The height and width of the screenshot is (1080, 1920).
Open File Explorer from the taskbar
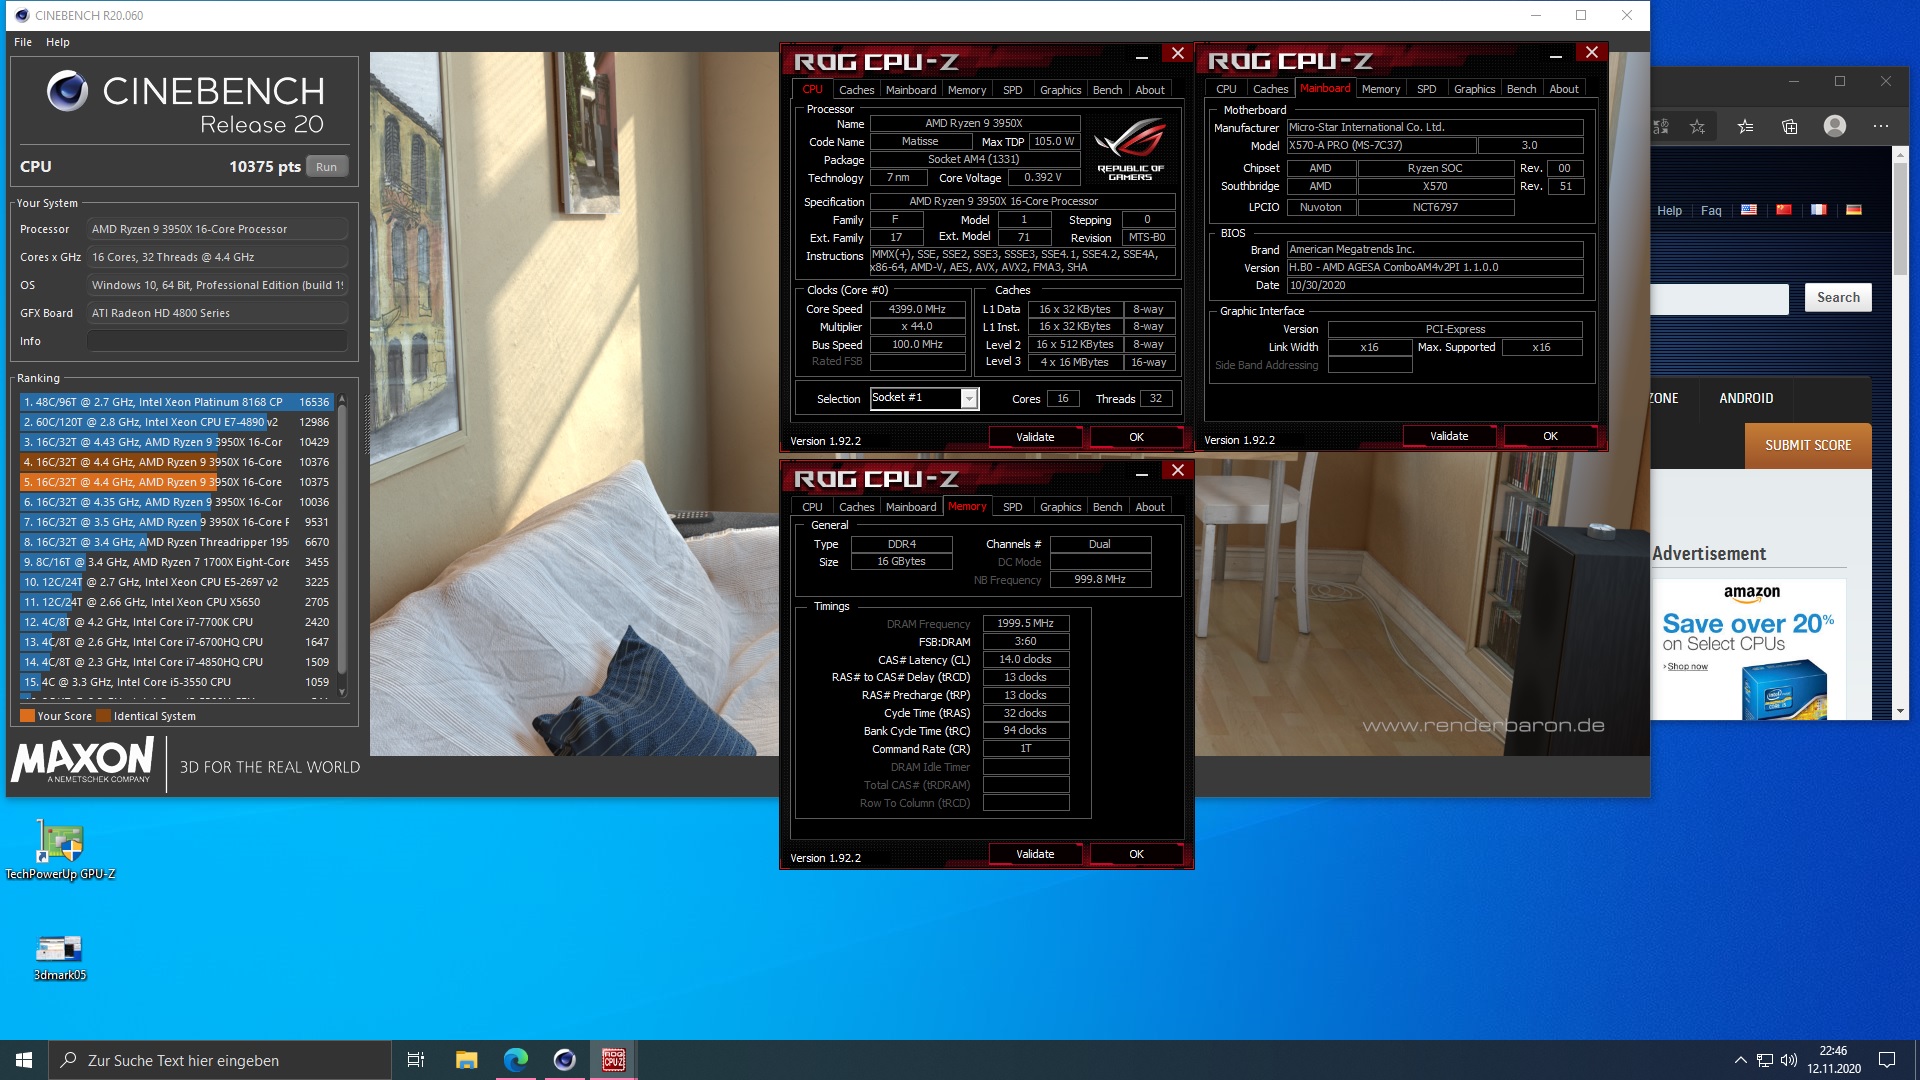466,1060
